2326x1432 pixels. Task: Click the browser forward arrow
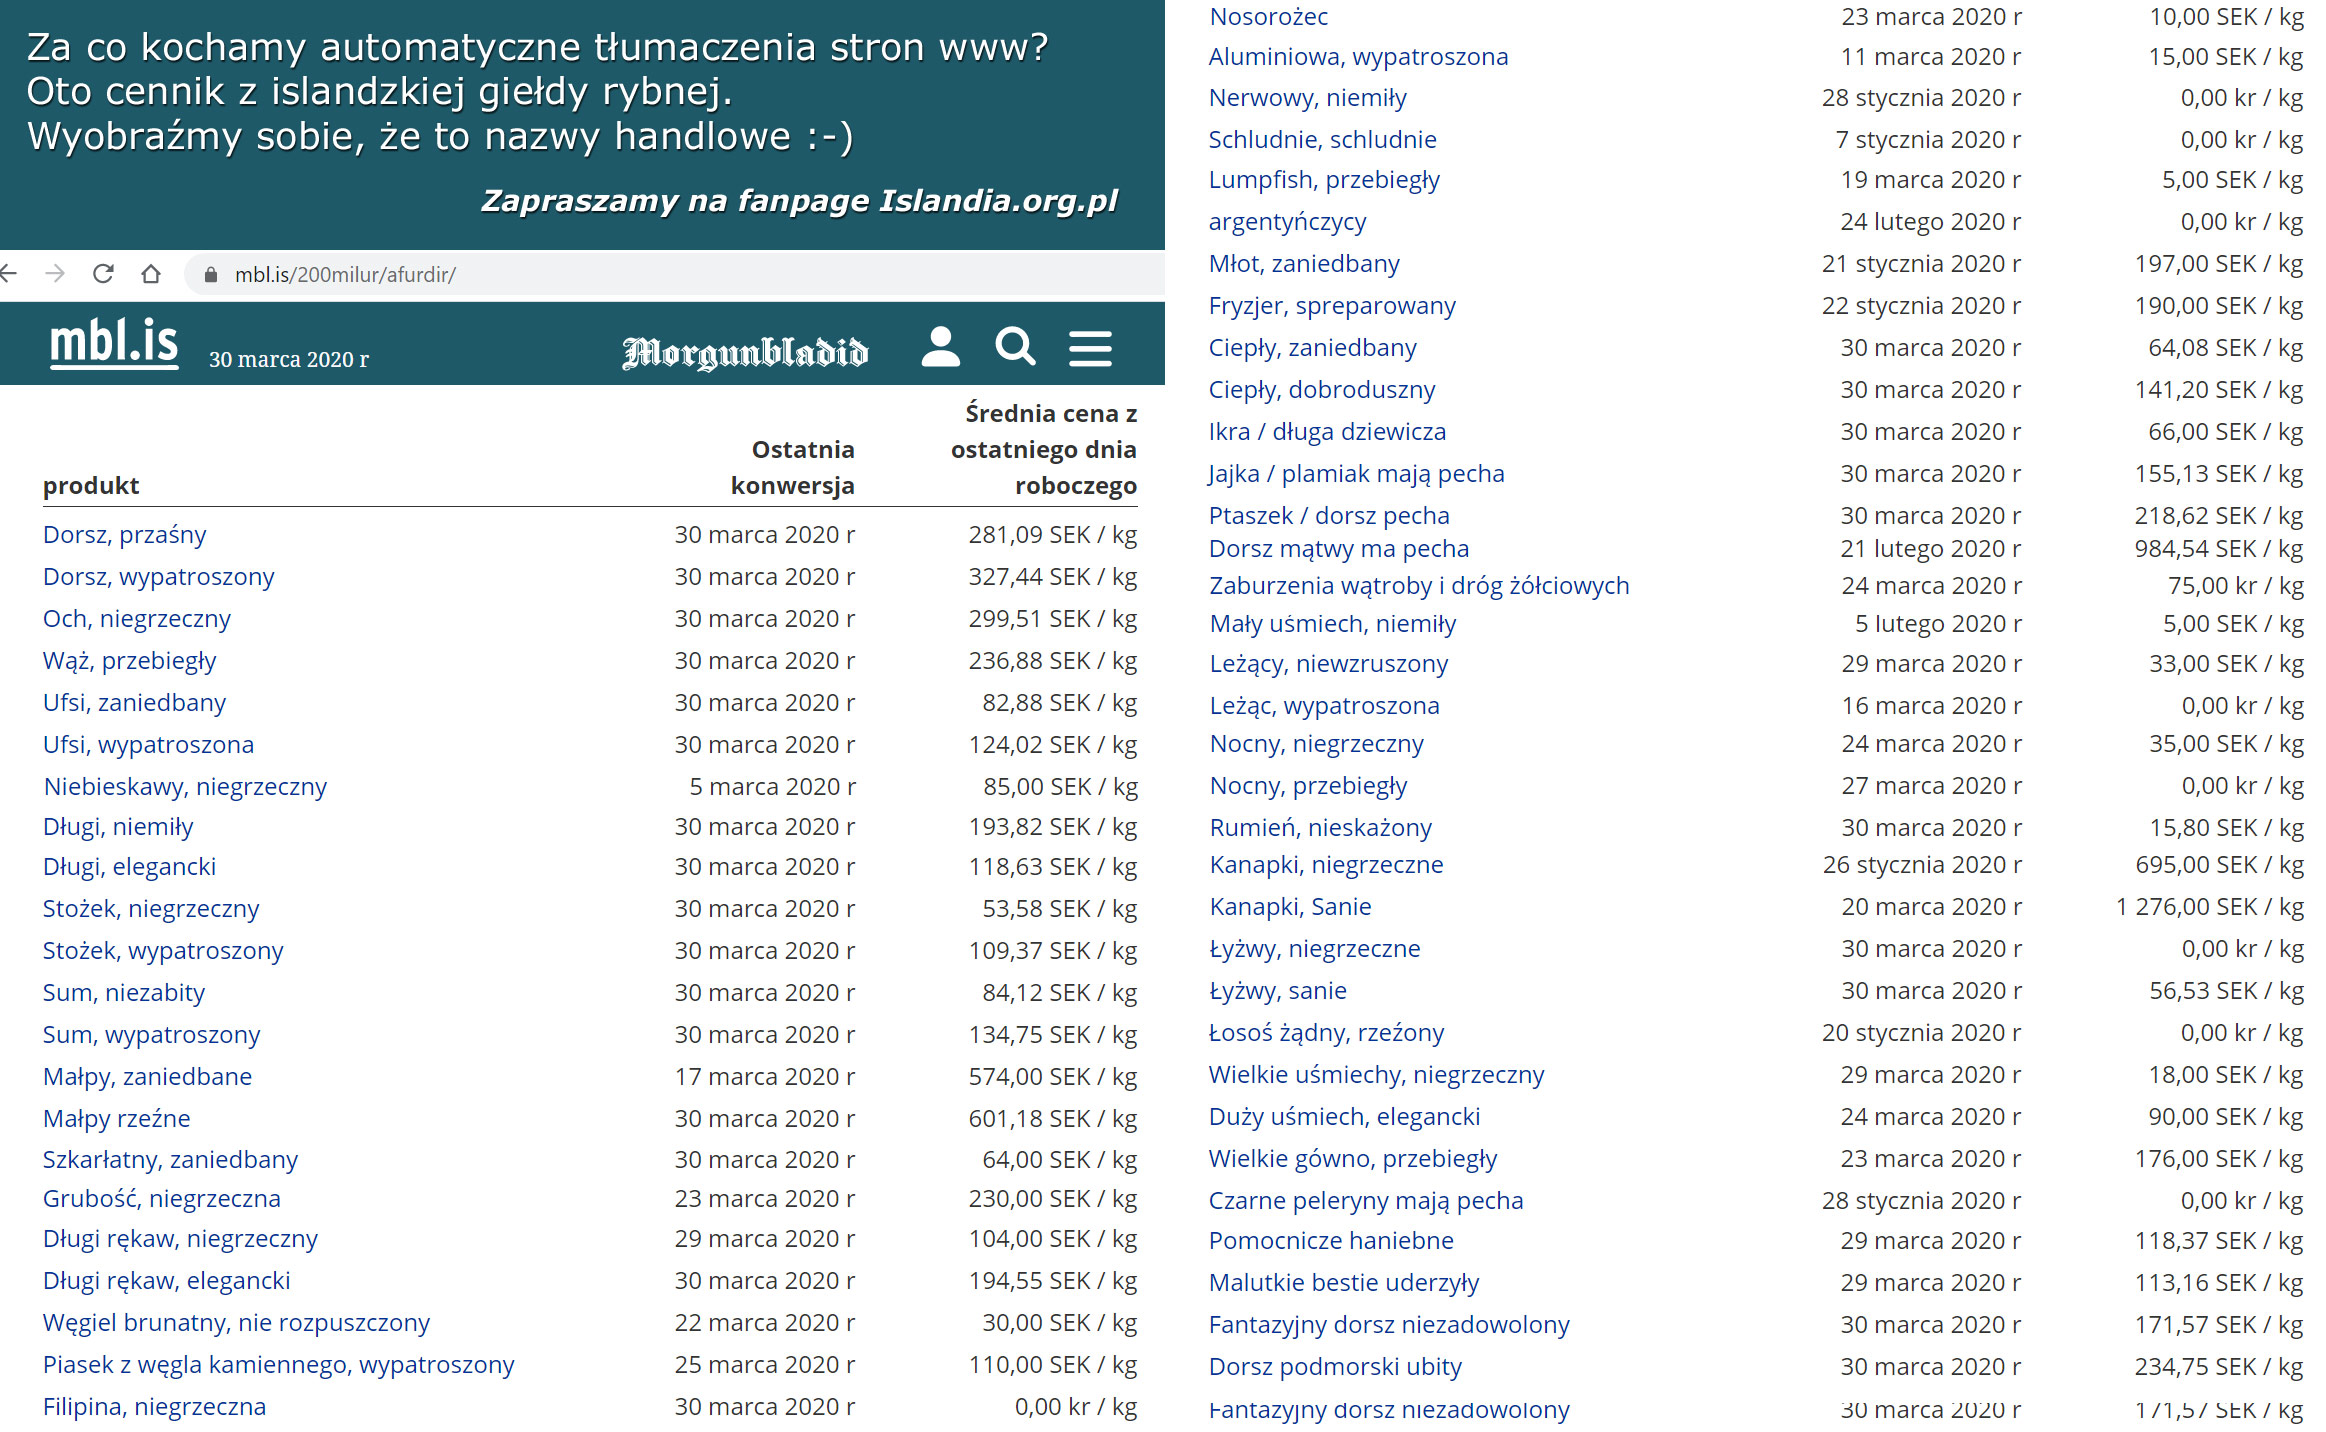coord(55,274)
